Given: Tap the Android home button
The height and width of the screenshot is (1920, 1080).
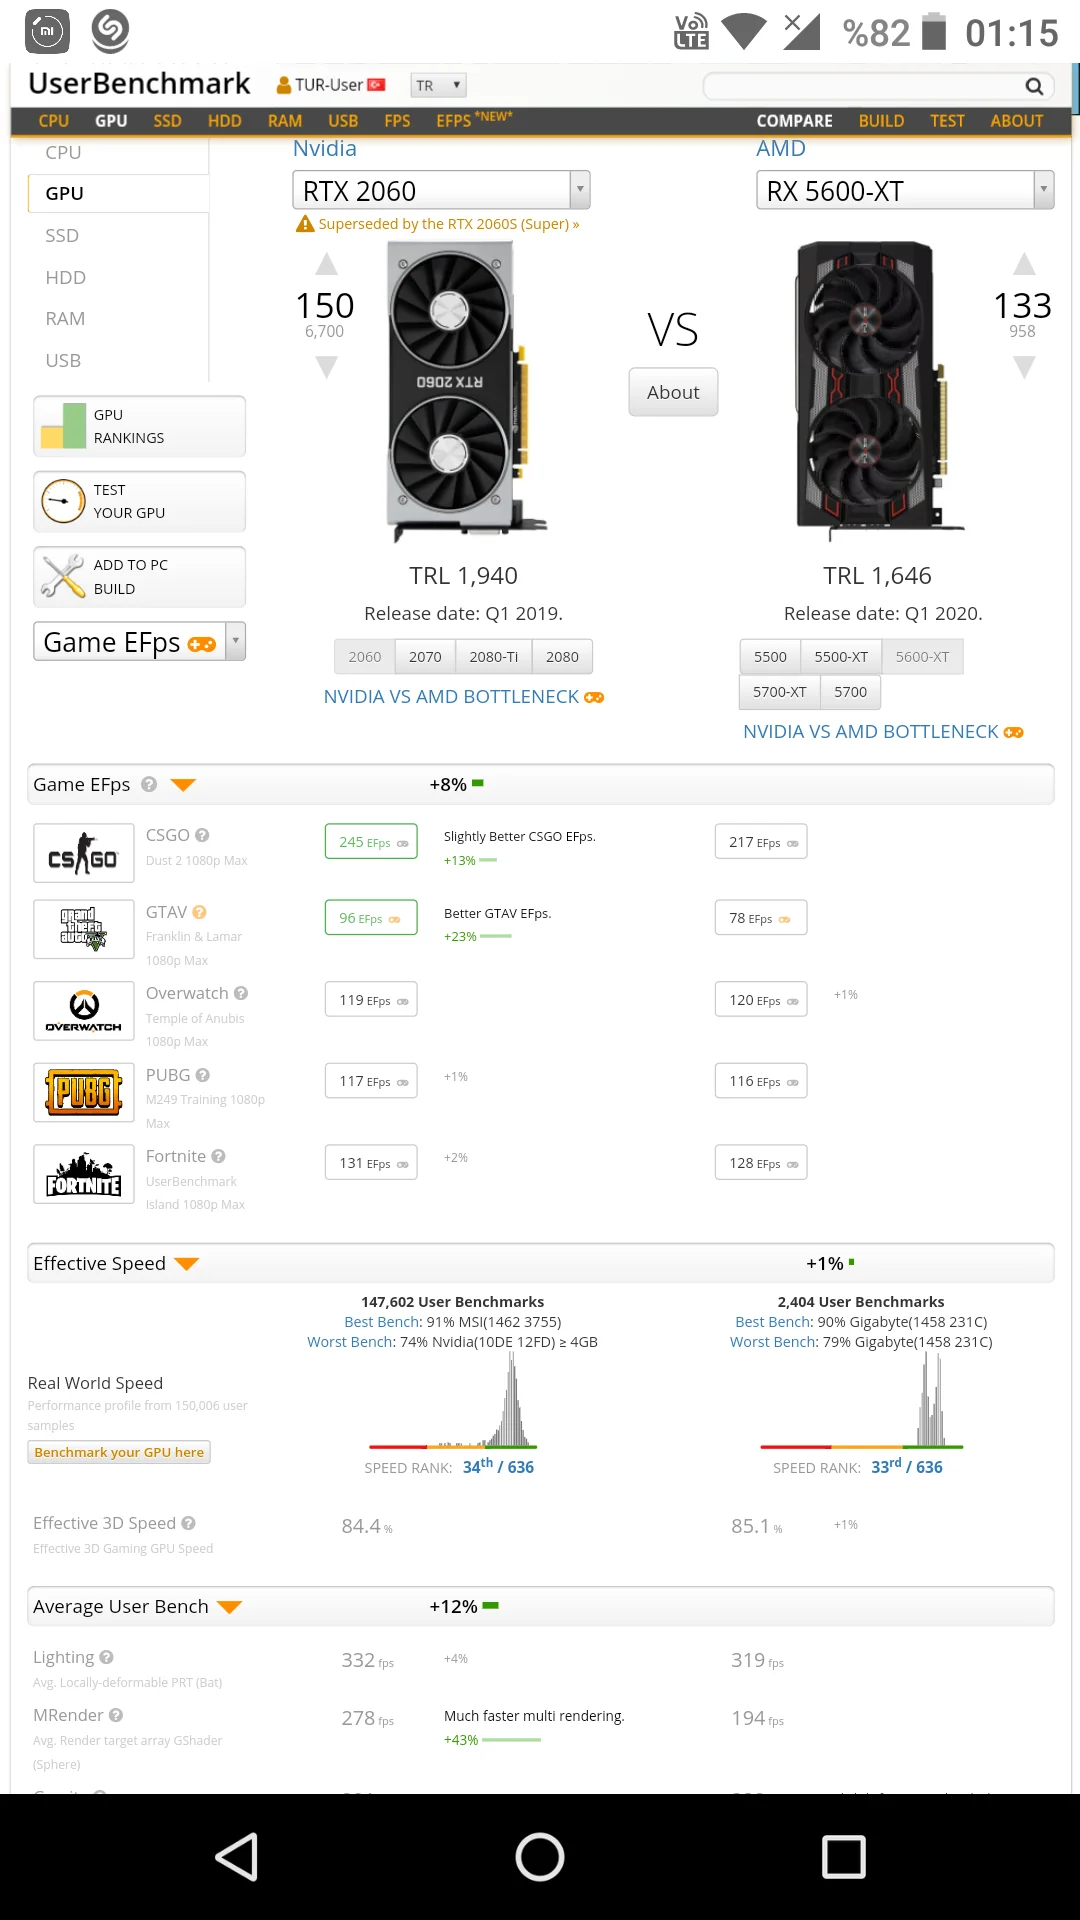Looking at the screenshot, I should click(540, 1857).
